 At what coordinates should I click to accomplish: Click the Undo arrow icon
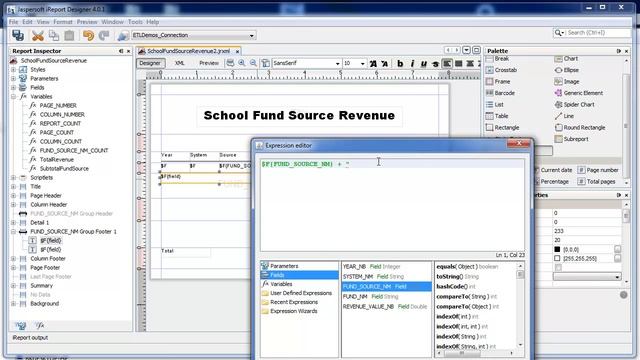pos(88,36)
